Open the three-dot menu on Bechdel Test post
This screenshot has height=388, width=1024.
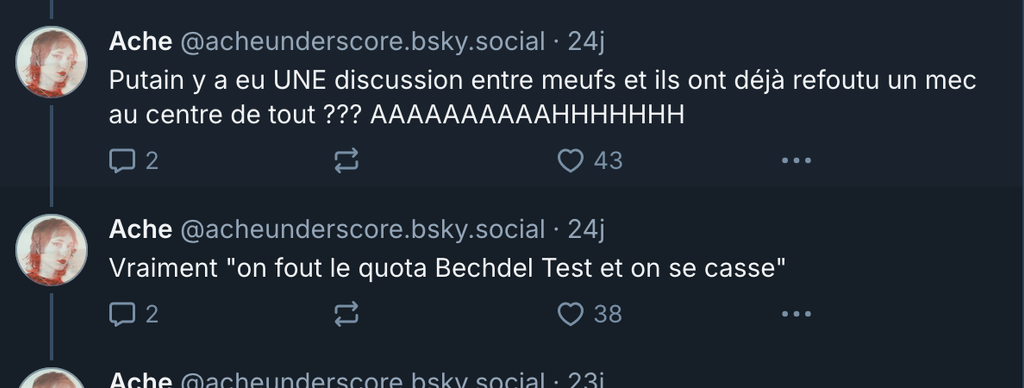tap(796, 314)
